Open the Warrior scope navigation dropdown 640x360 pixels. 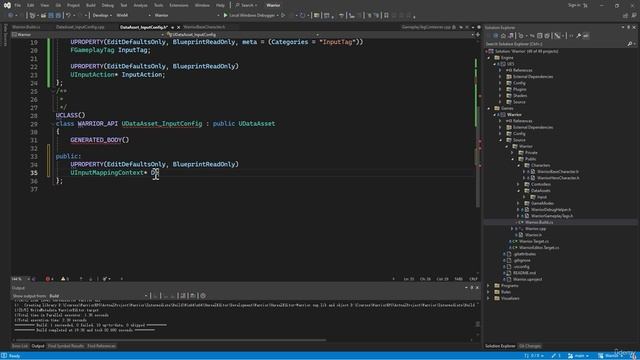point(88,35)
